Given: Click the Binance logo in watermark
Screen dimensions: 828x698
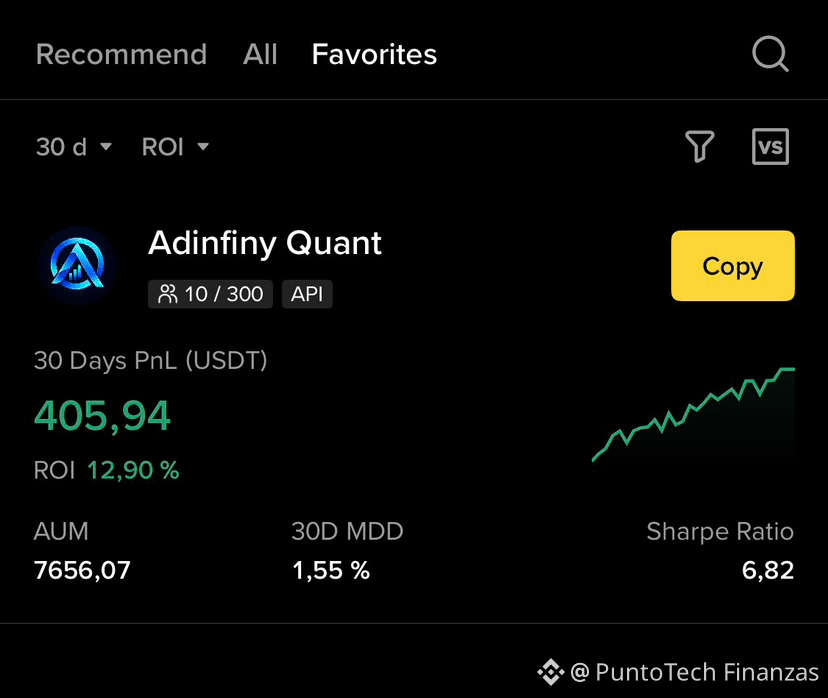Looking at the screenshot, I should (551, 672).
